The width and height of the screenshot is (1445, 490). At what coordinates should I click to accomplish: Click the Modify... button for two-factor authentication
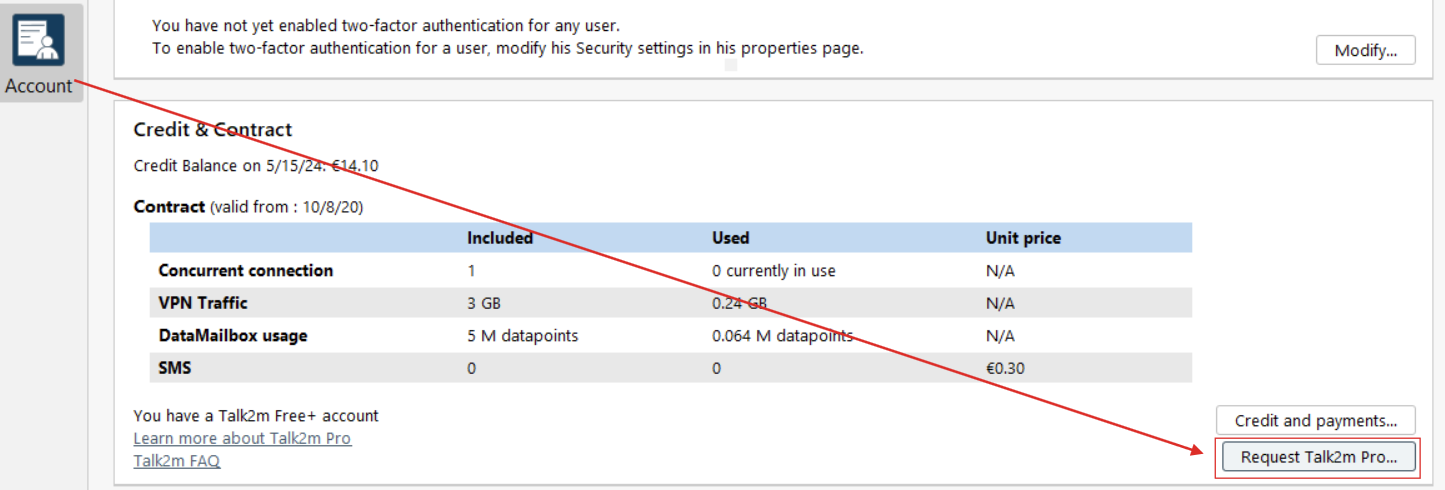[x=1365, y=50]
